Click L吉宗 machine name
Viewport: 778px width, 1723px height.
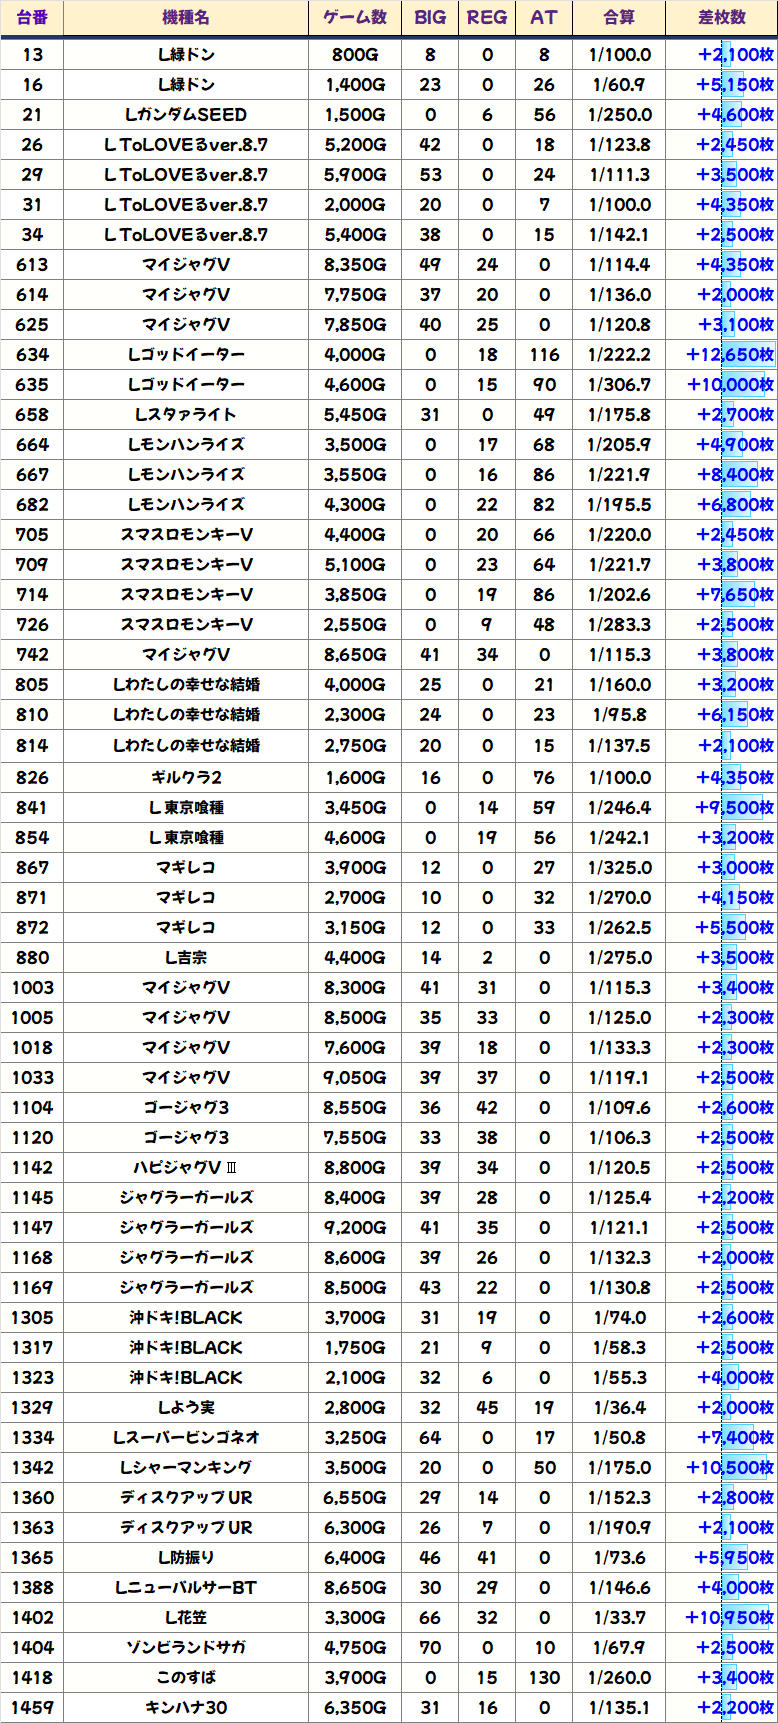click(x=186, y=958)
